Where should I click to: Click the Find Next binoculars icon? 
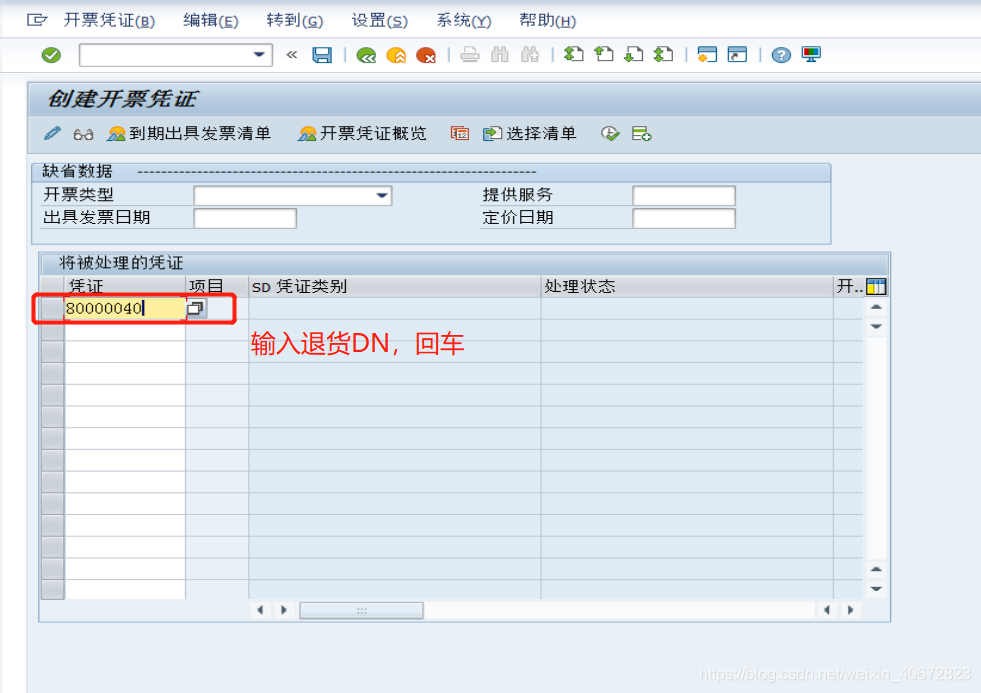[x=530, y=55]
